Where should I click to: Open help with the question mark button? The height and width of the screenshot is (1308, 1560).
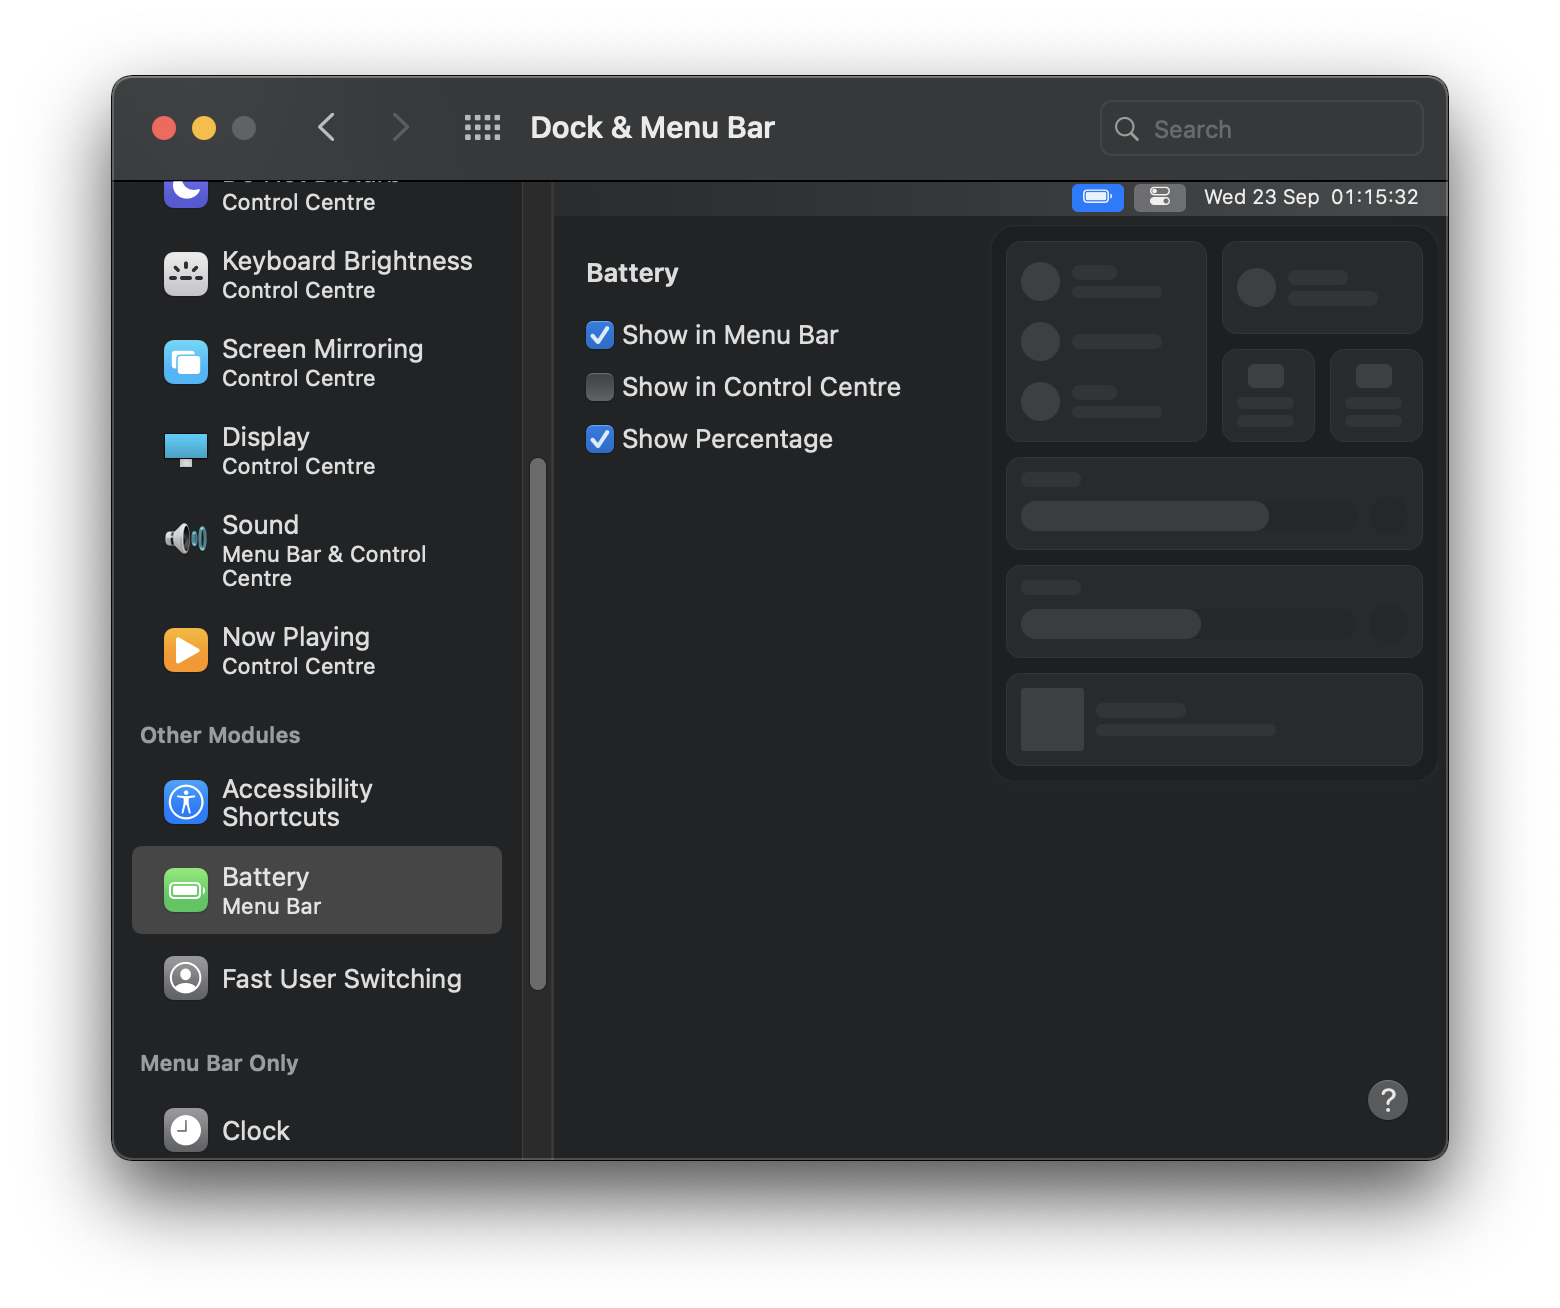pyautogui.click(x=1388, y=1100)
